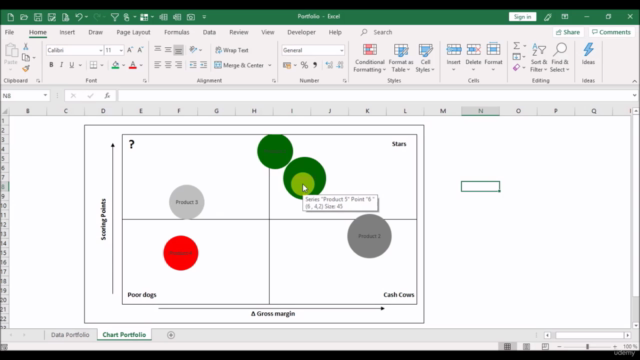This screenshot has height=360, width=640.
Task: Open the File menu
Action: point(9,32)
